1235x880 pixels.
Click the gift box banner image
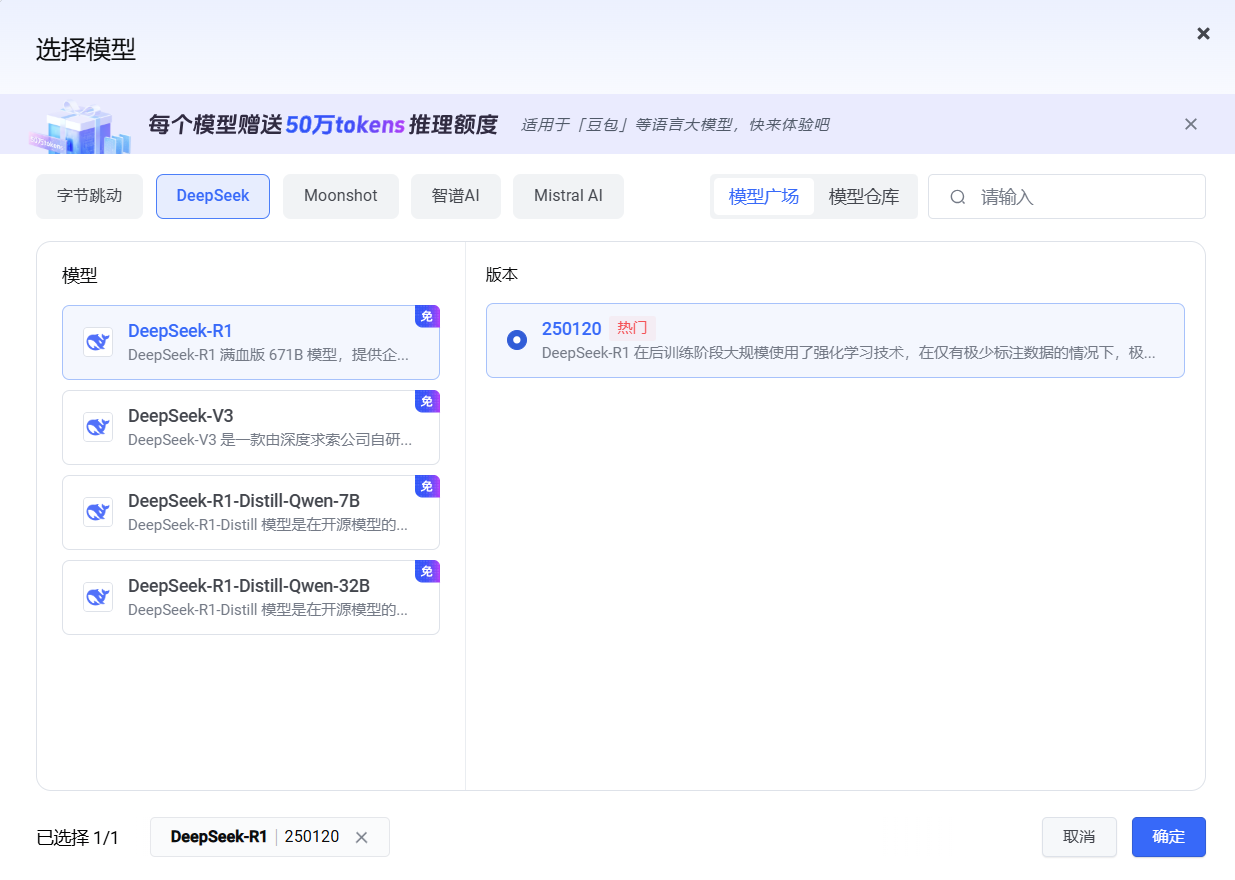point(80,126)
